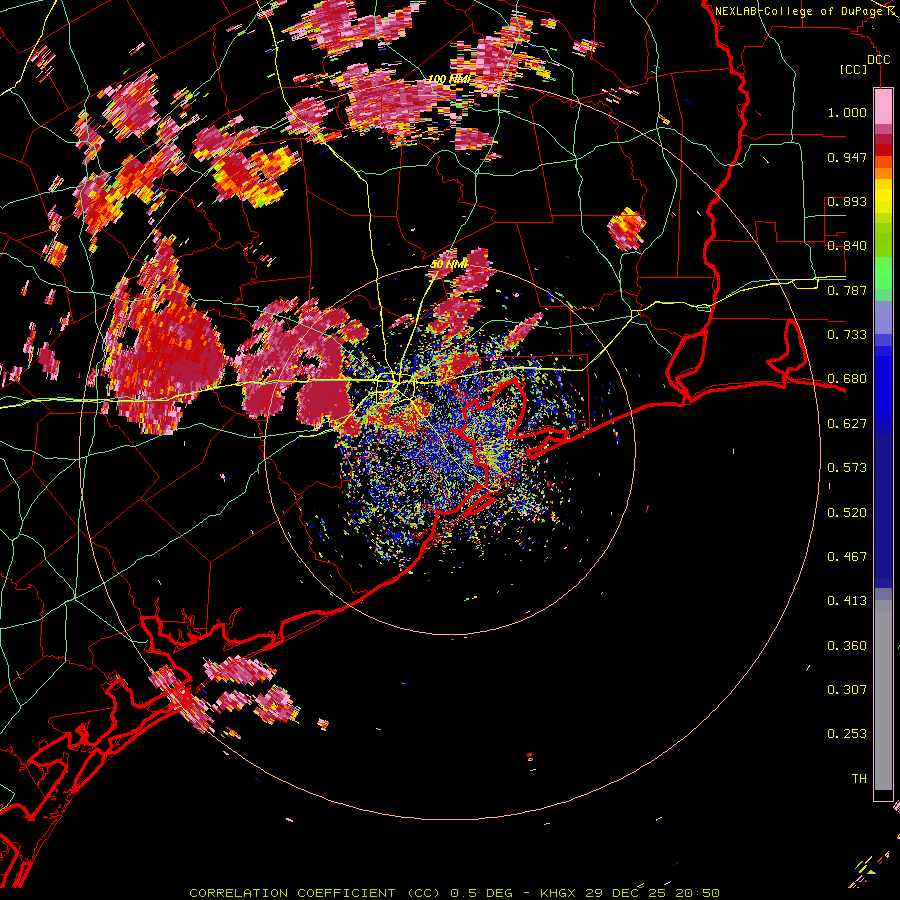Pick the light pink segment atop the color bar

click(x=883, y=107)
